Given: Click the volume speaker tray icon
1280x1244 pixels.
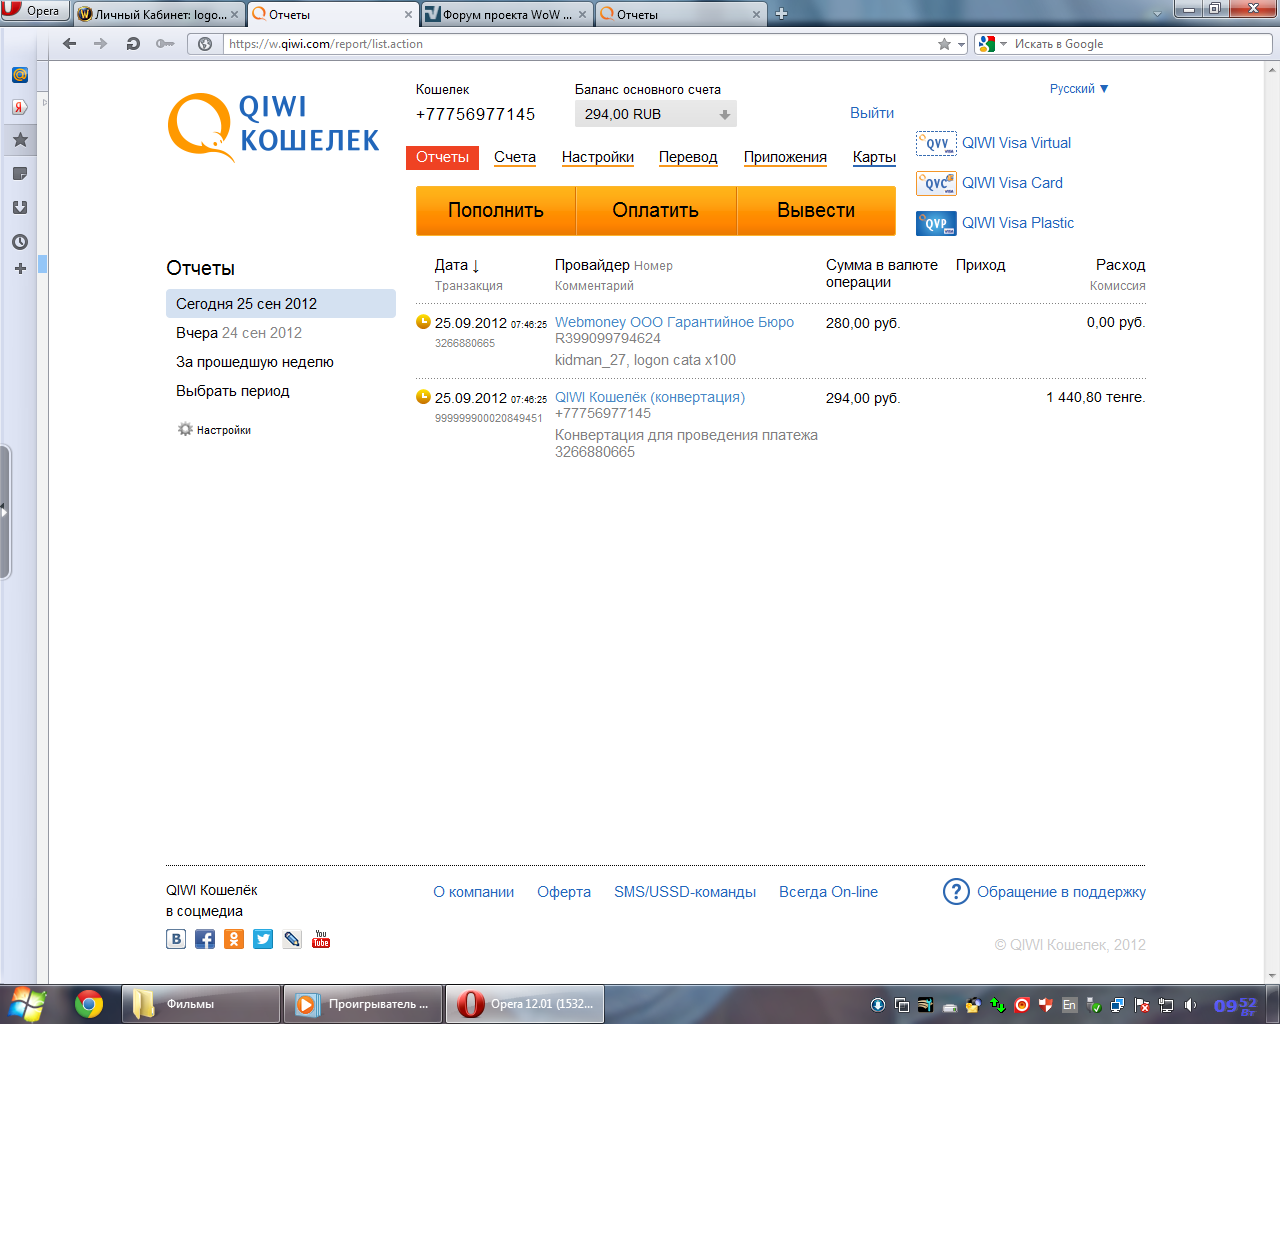Looking at the screenshot, I should click(x=1190, y=1005).
